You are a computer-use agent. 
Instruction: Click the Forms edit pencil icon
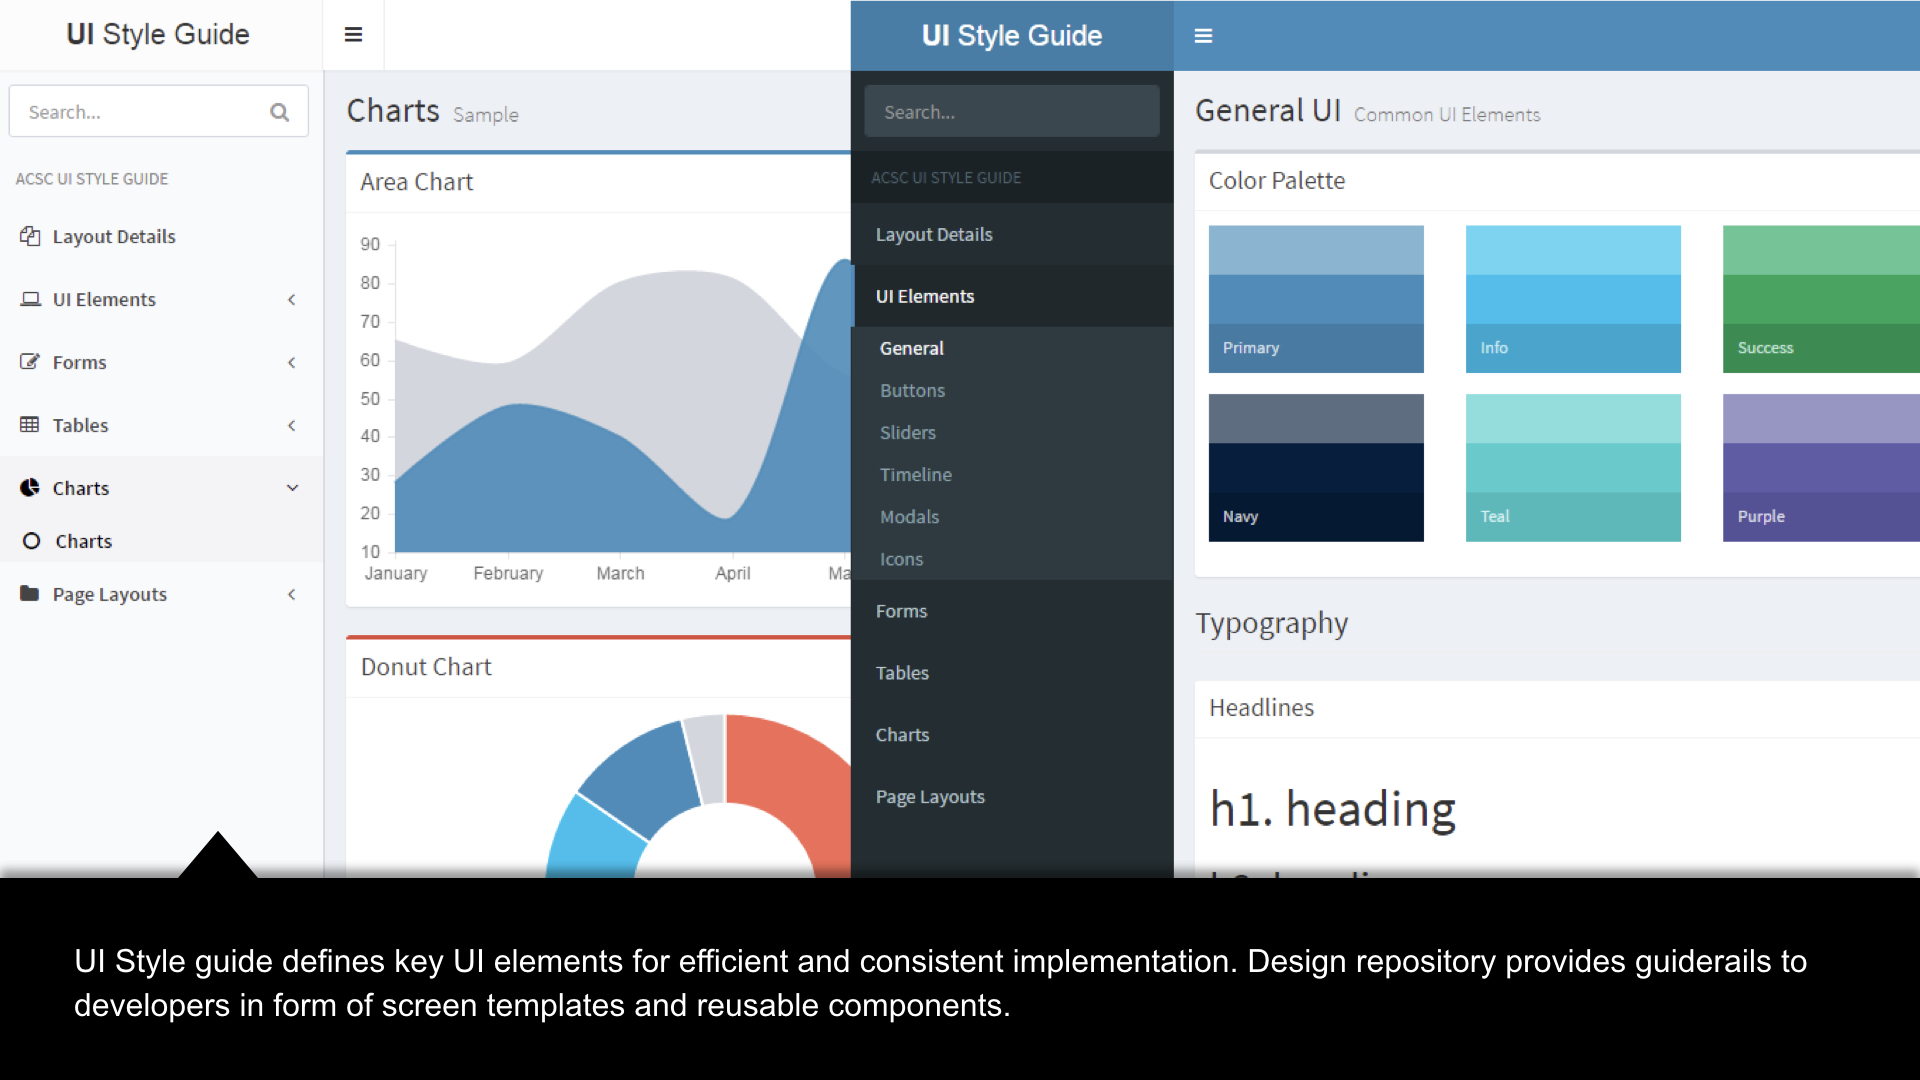[x=30, y=362]
